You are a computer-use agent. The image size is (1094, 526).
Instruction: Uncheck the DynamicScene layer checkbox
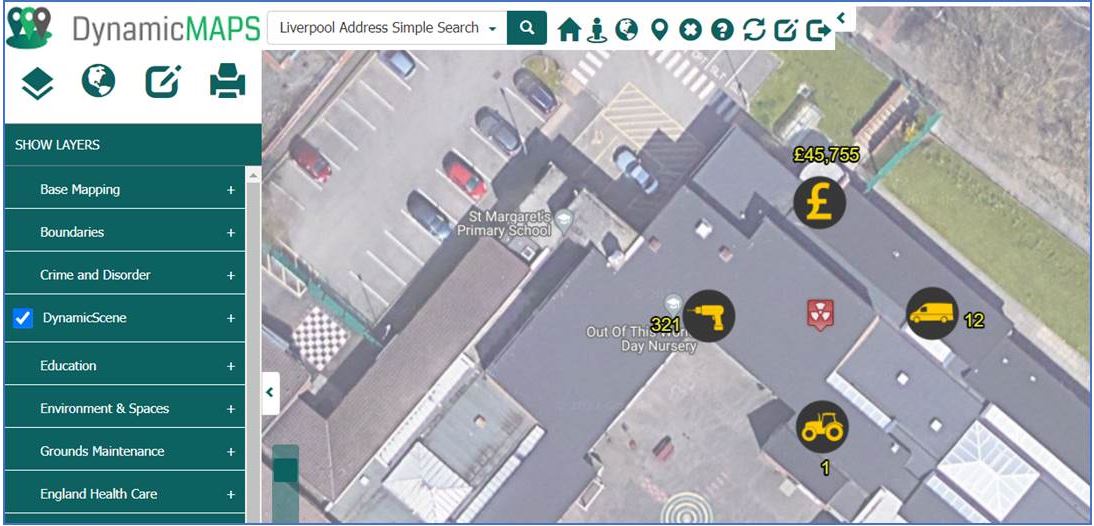point(23,318)
